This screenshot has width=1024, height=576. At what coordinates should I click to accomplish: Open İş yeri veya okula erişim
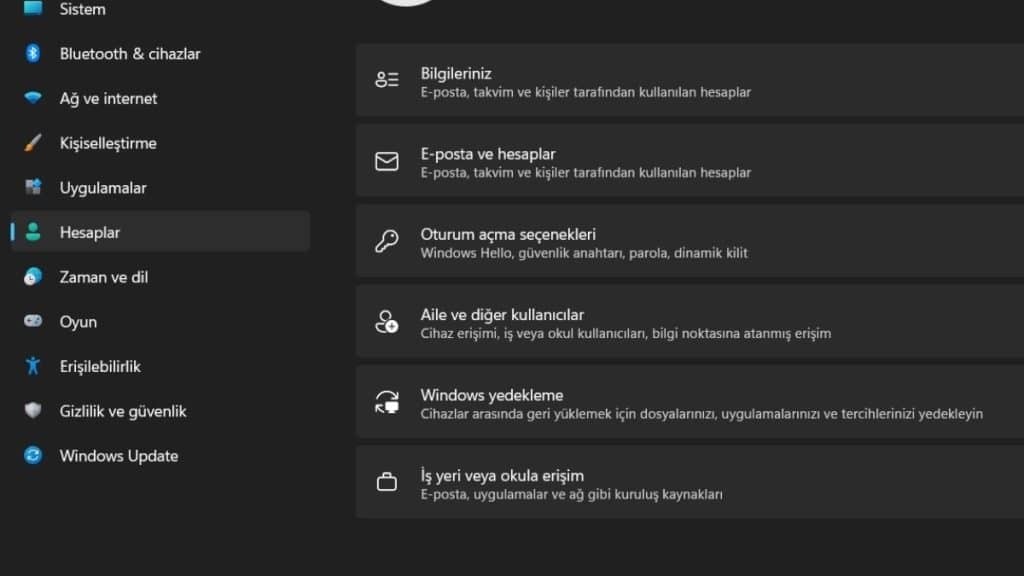690,483
